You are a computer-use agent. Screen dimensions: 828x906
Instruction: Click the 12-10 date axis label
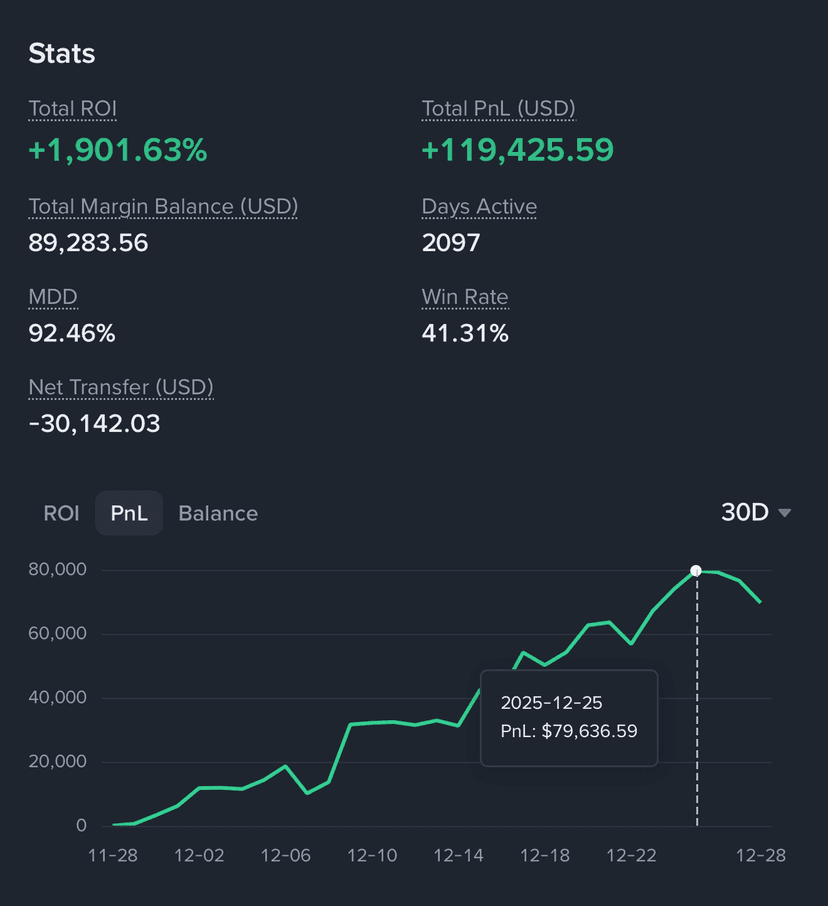point(372,855)
